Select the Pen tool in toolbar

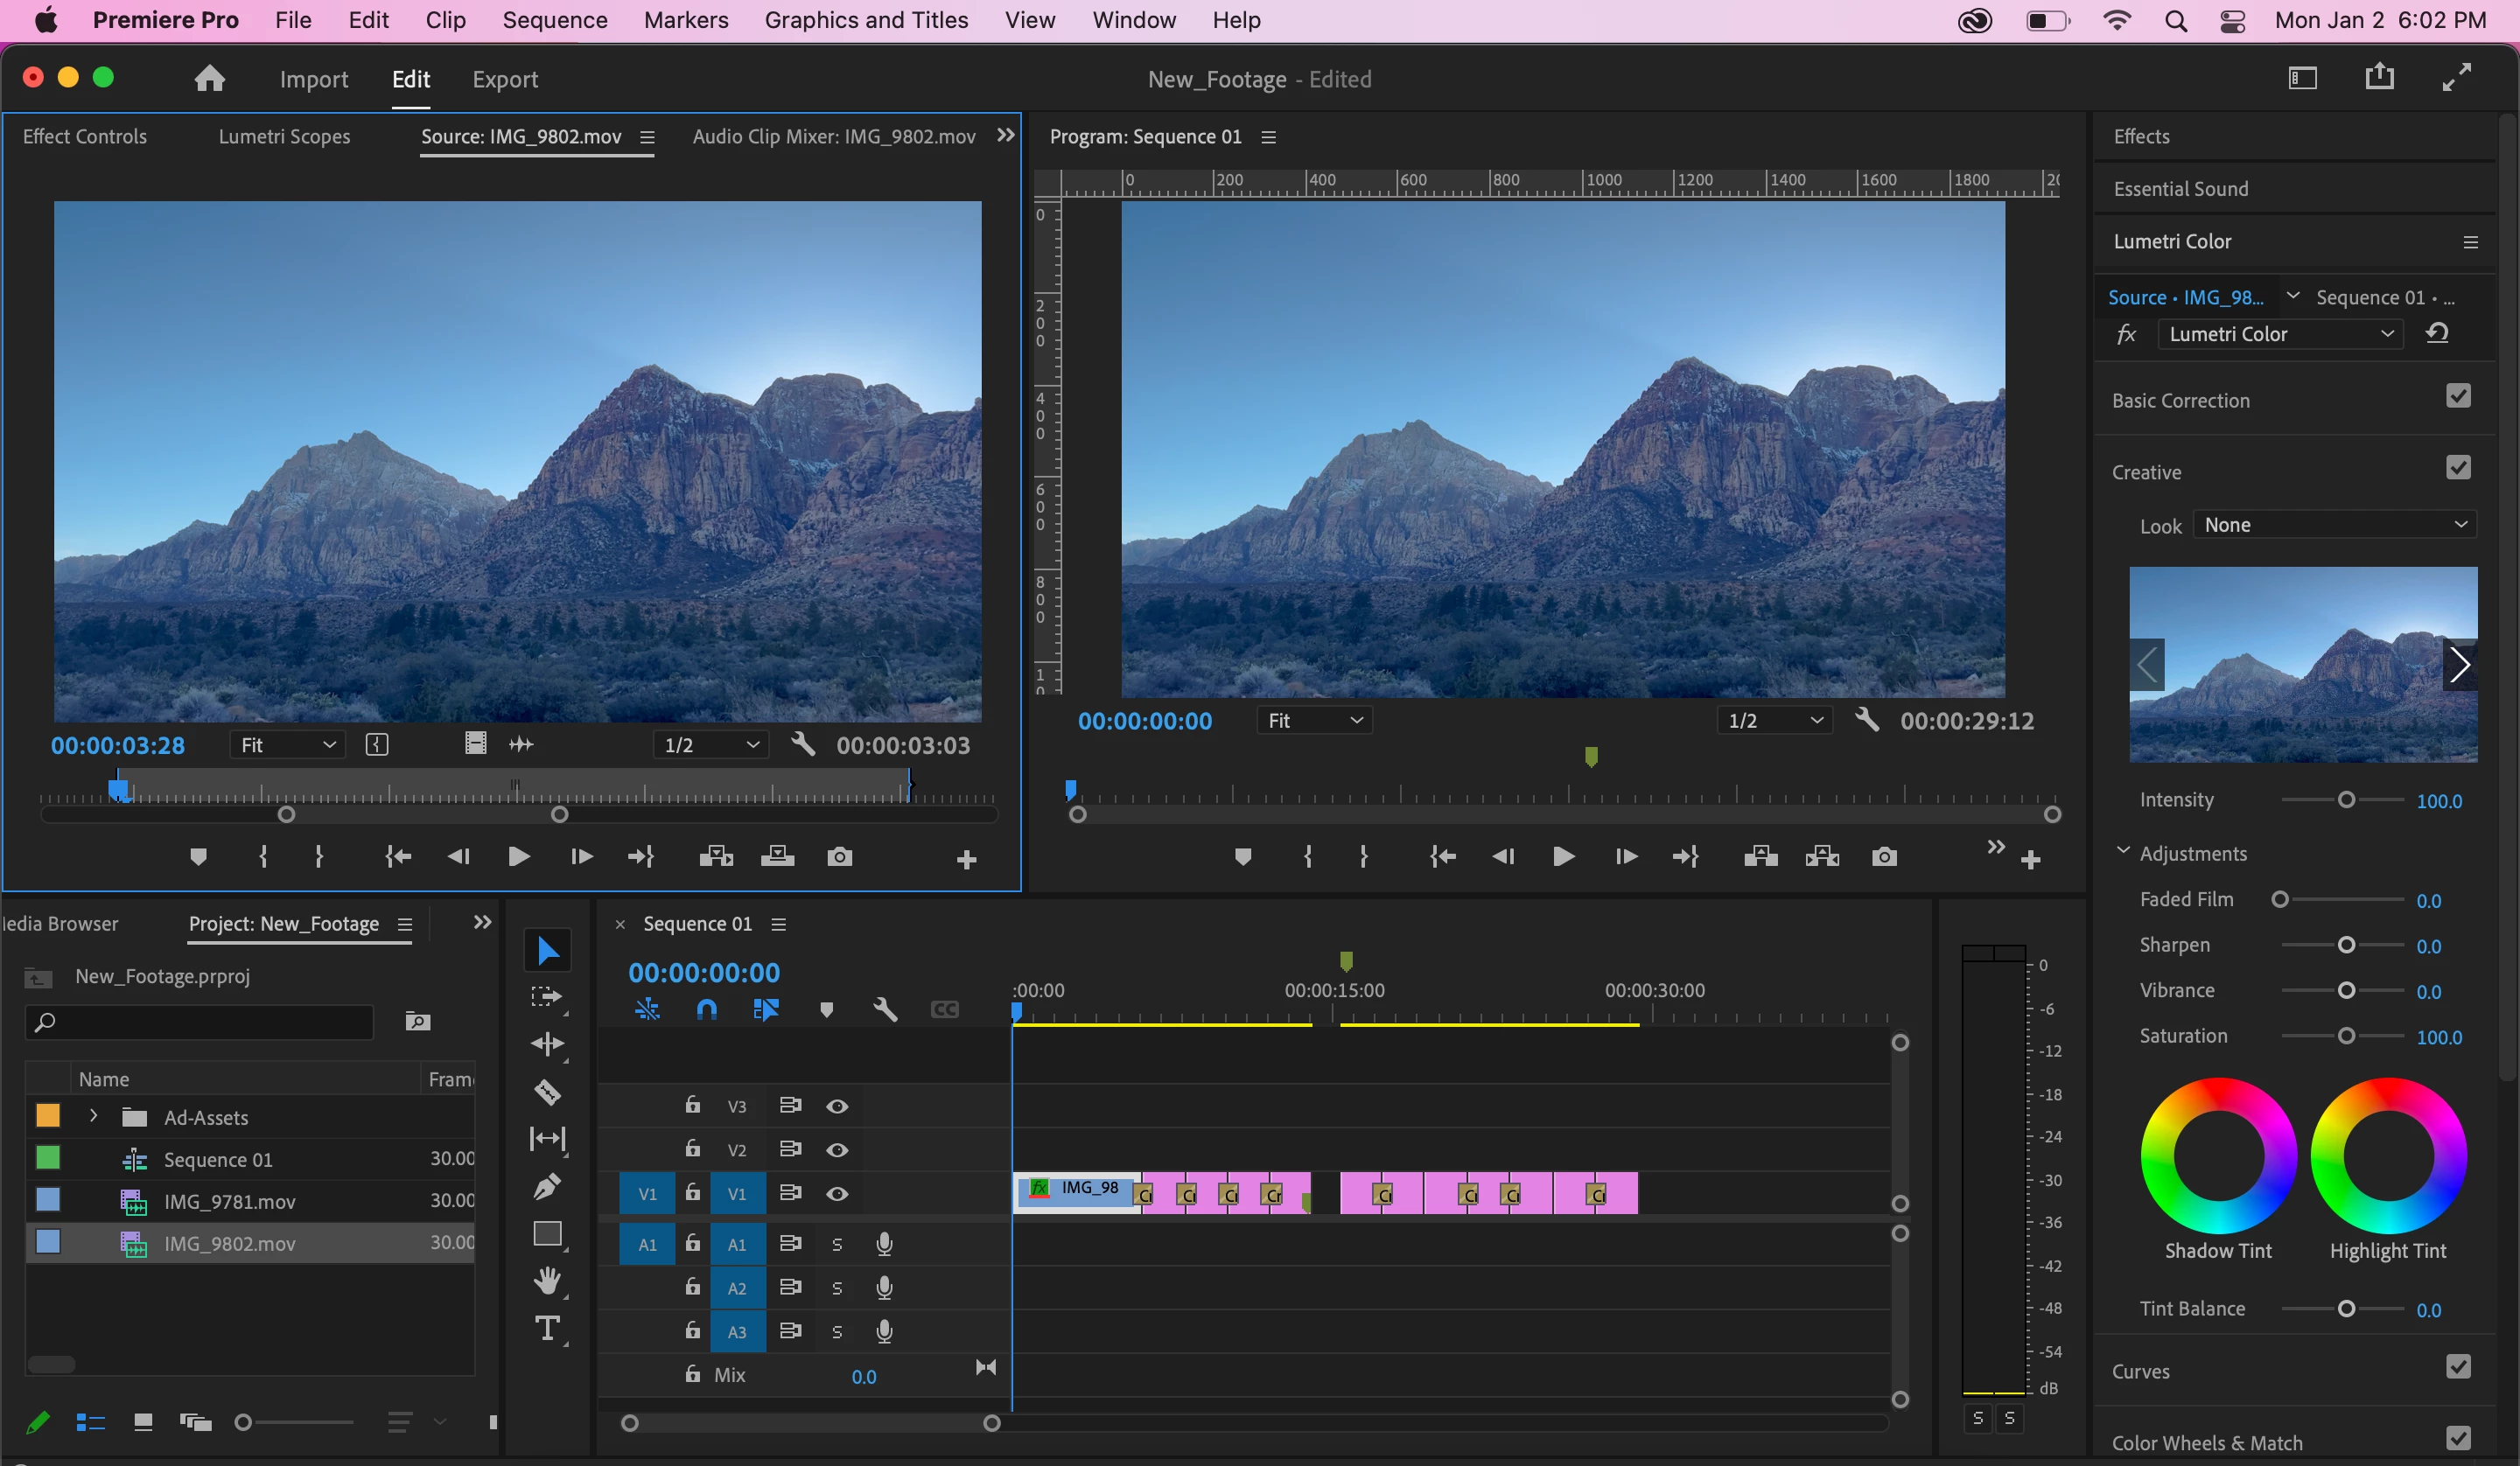pyautogui.click(x=547, y=1186)
